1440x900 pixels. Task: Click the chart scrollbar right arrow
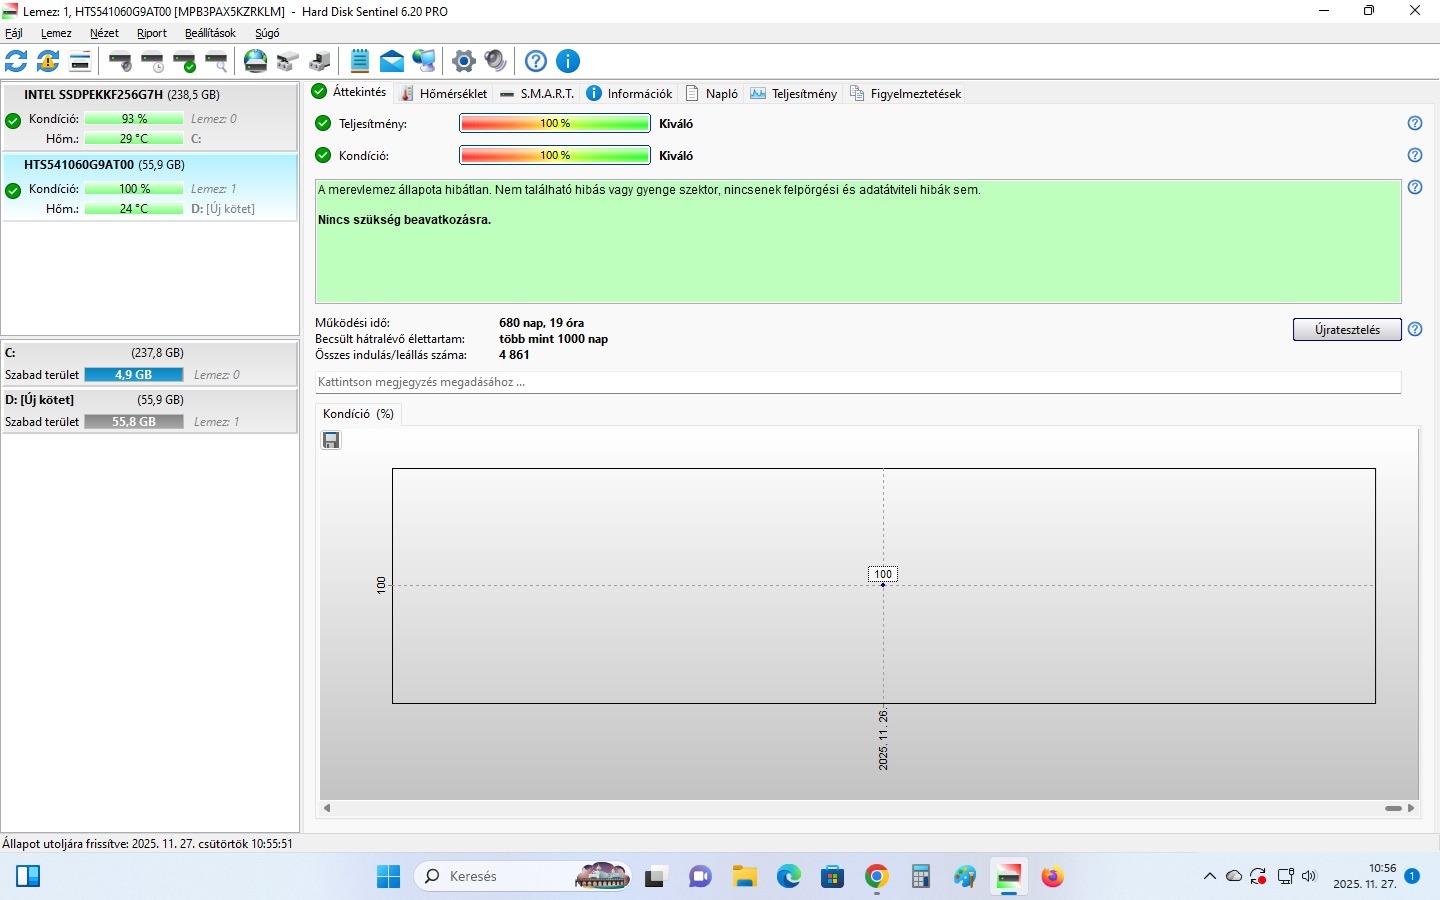click(1411, 808)
